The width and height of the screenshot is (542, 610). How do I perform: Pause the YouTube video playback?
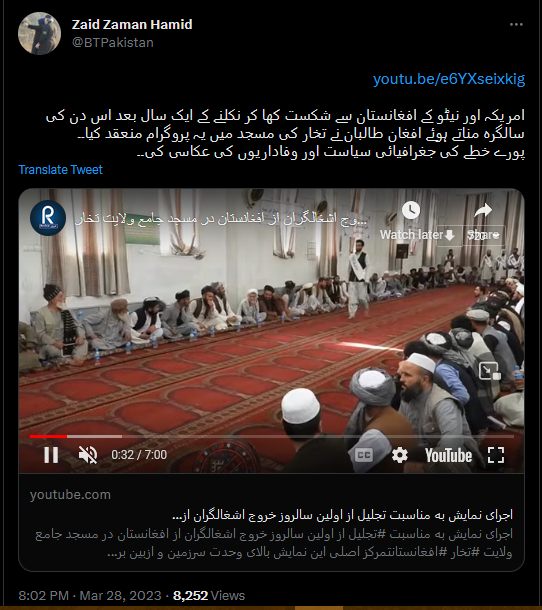(x=51, y=454)
